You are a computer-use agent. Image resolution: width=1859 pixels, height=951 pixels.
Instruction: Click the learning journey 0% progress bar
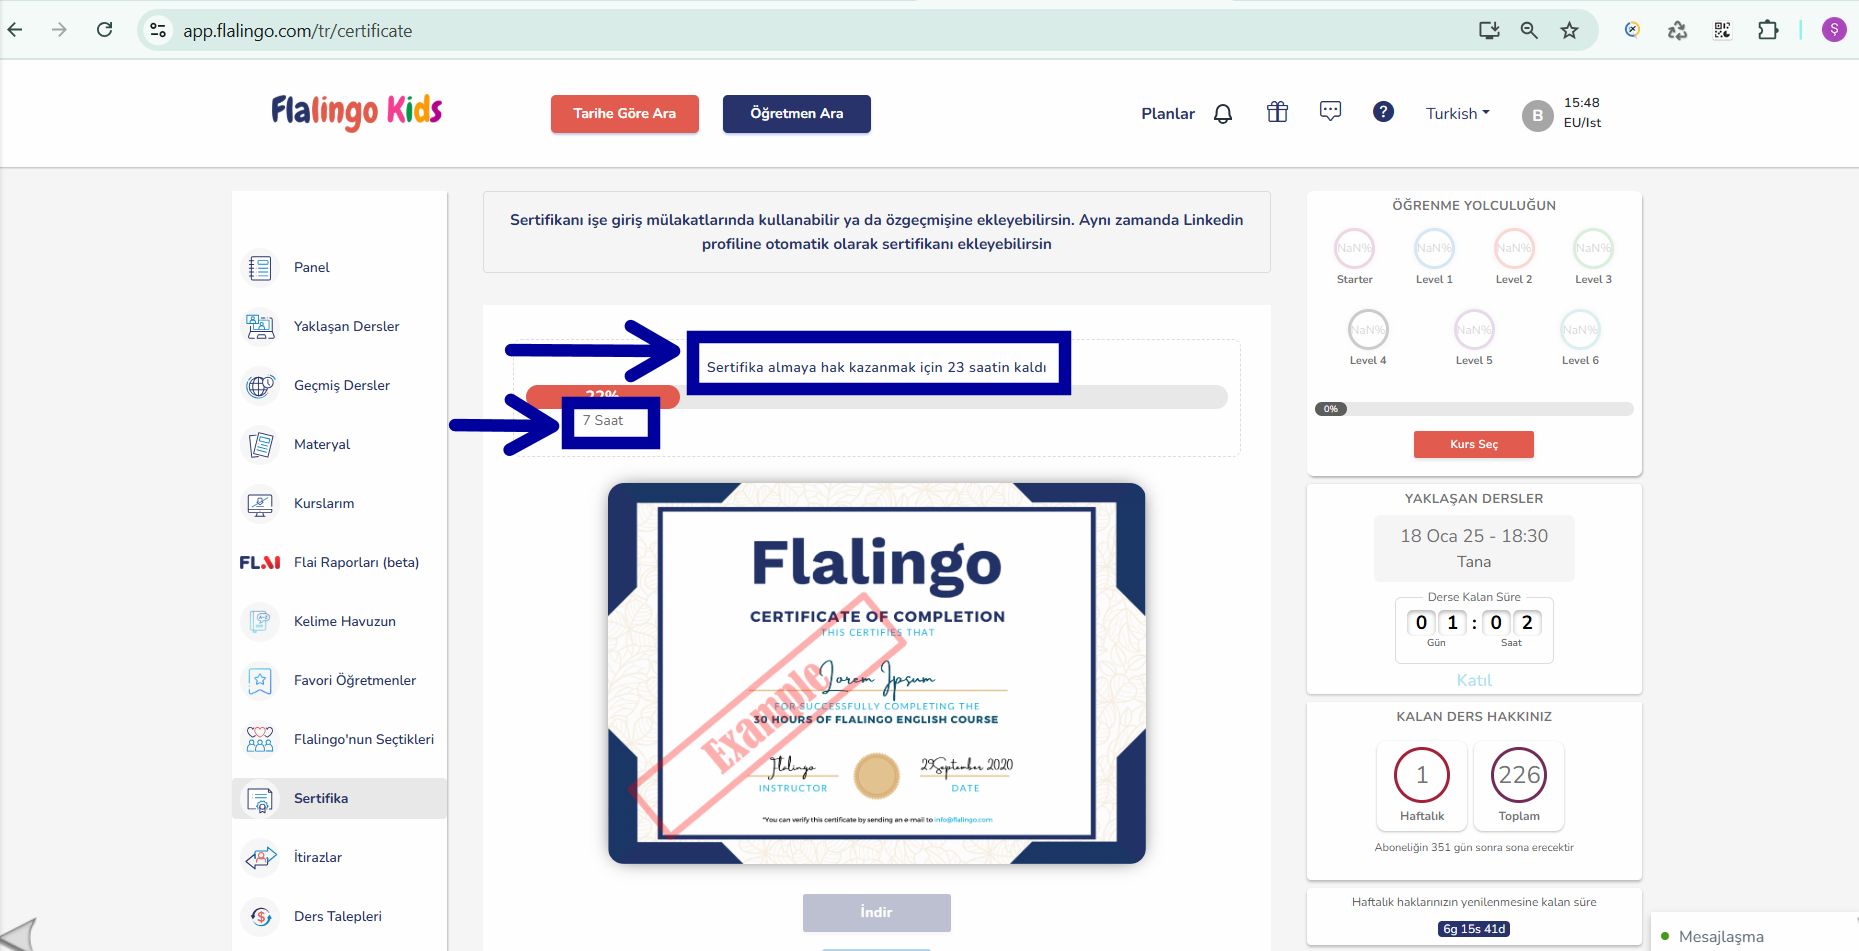coord(1474,409)
